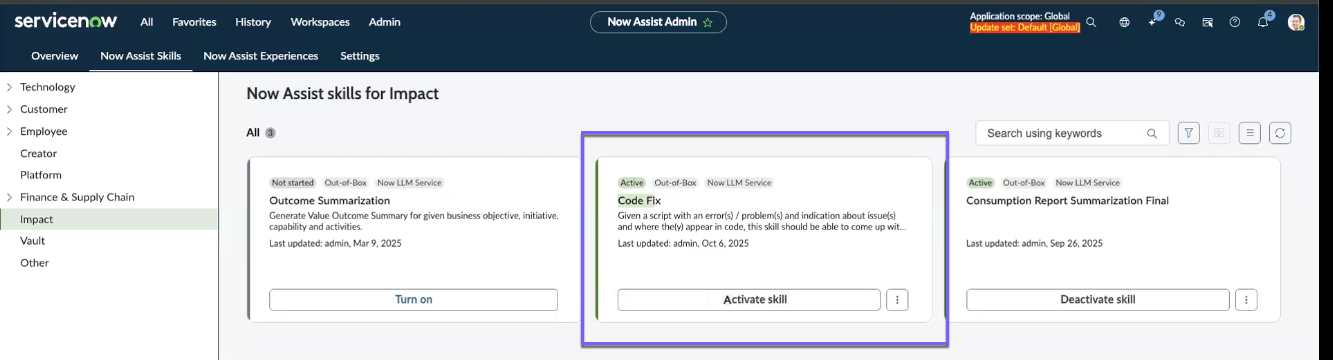The height and width of the screenshot is (360, 1333).
Task: Open the user profile avatar
Action: point(1296,22)
